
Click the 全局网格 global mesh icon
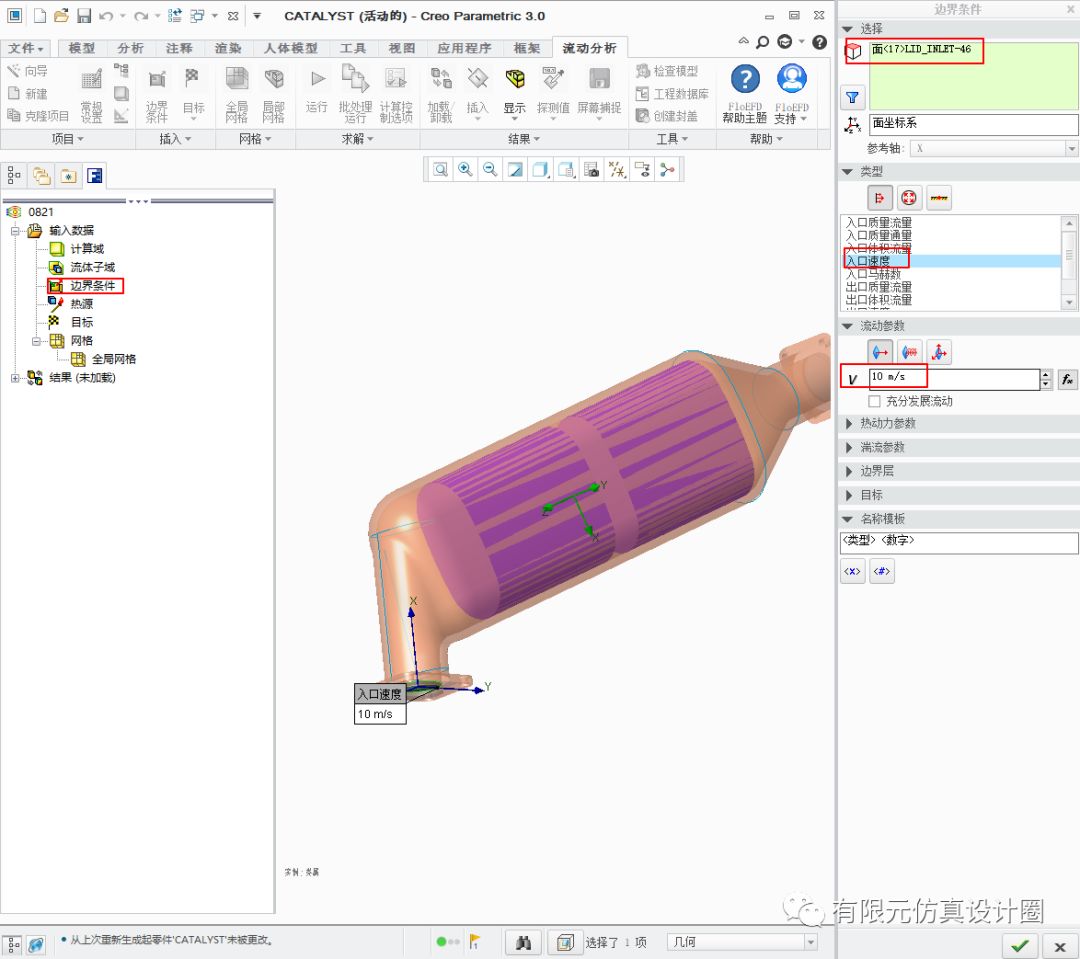click(x=236, y=93)
